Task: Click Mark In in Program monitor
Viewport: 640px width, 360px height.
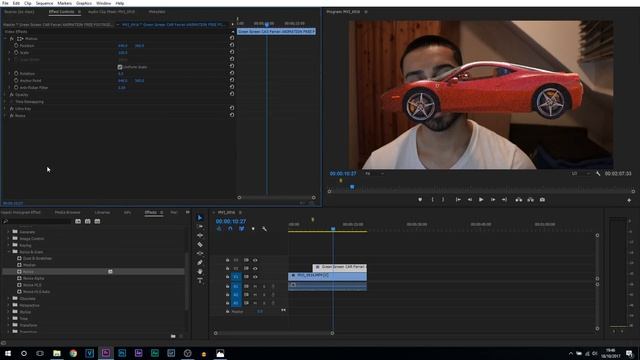Action: pyautogui.click(x=433, y=200)
